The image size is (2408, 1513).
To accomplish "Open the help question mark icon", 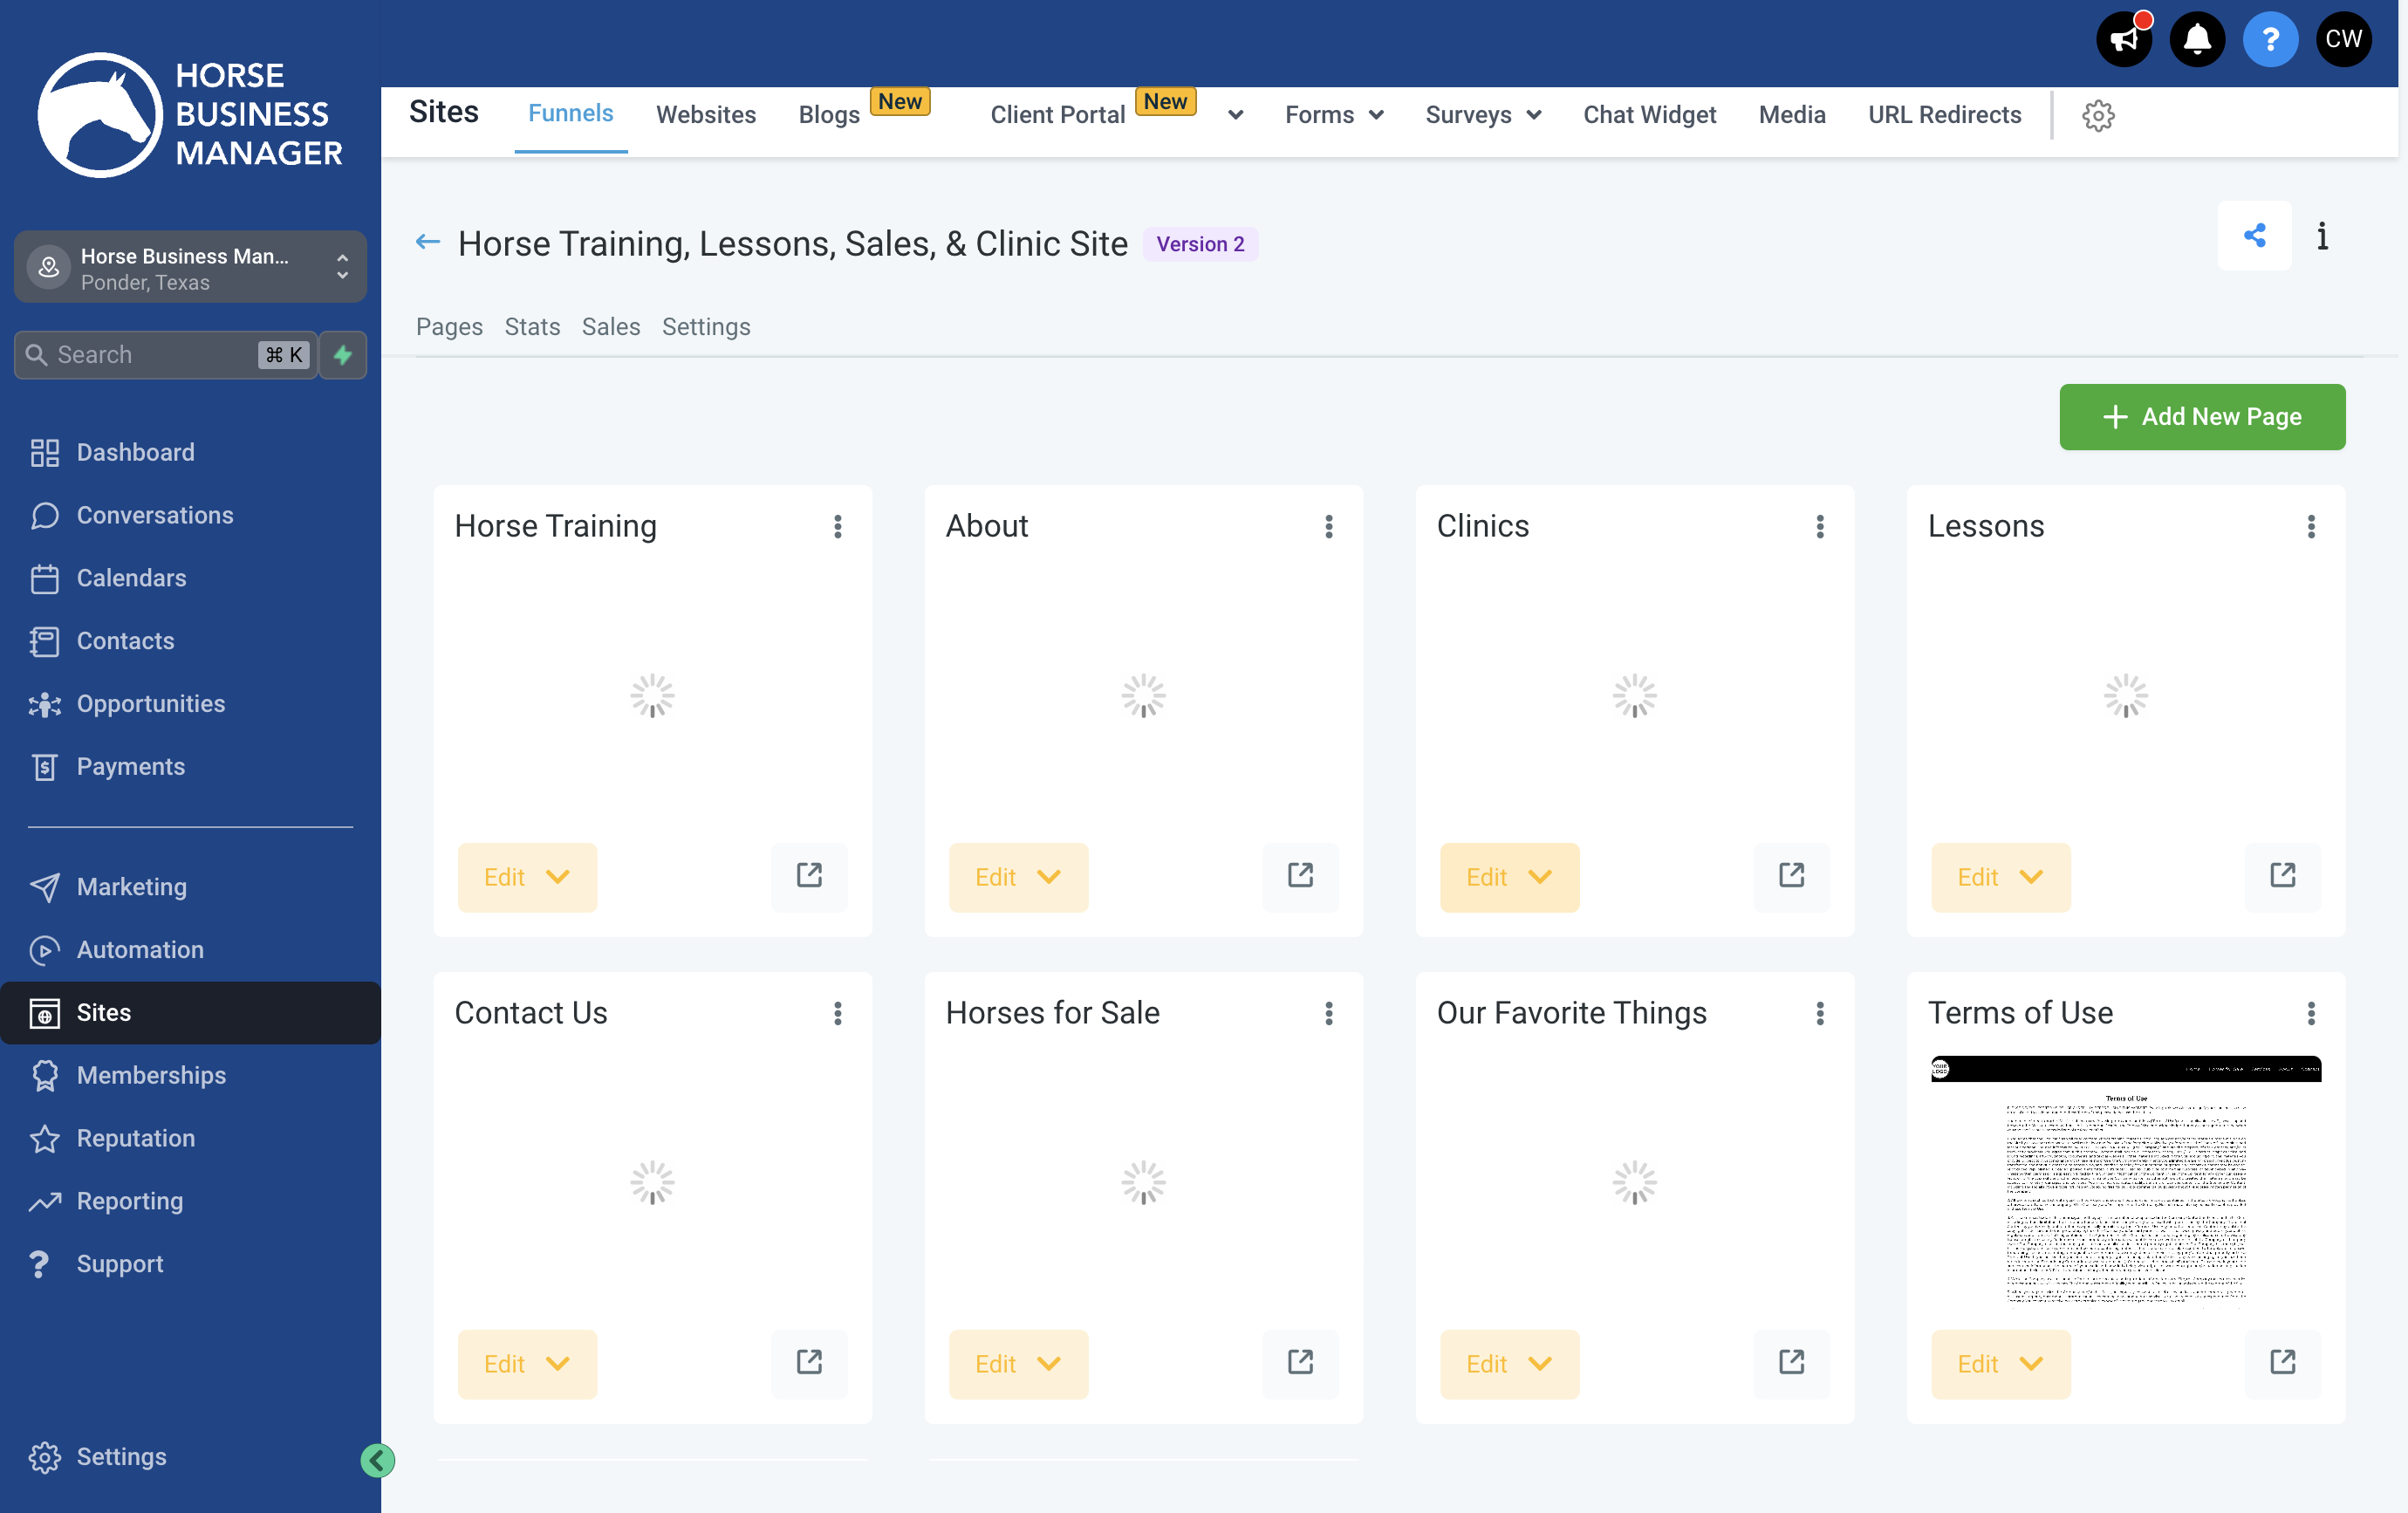I will 2270,39.
